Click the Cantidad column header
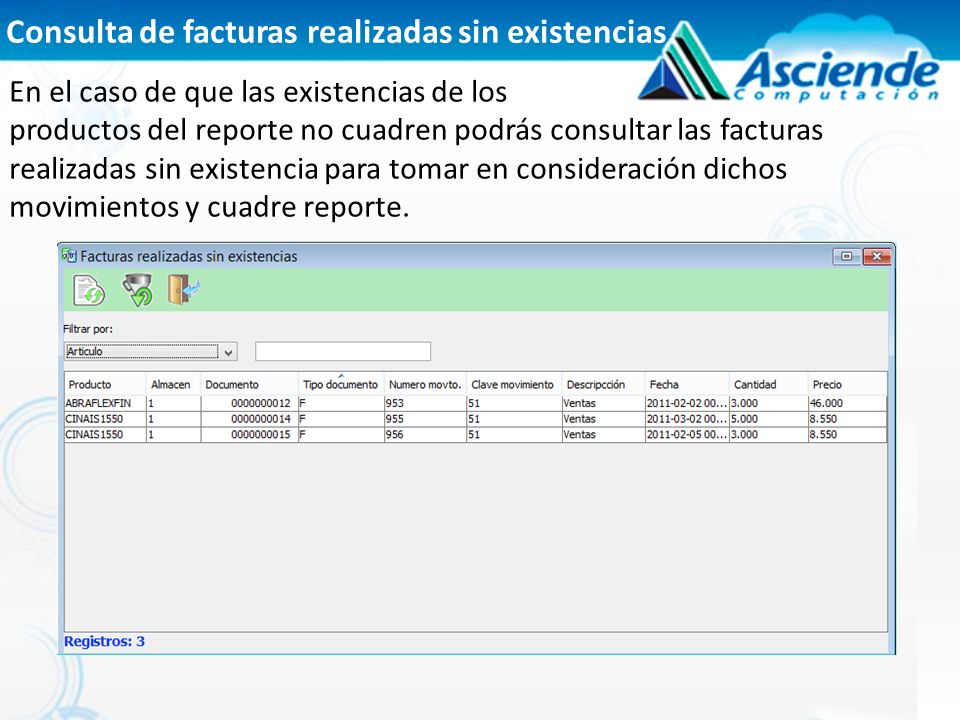Screen dimensions: 960x720 pyautogui.click(x=768, y=384)
